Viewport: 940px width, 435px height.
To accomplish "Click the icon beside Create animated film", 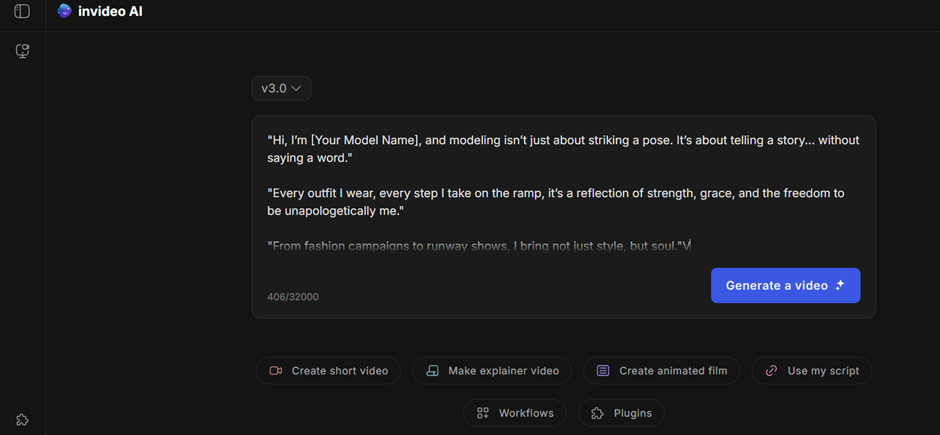I will coord(603,371).
